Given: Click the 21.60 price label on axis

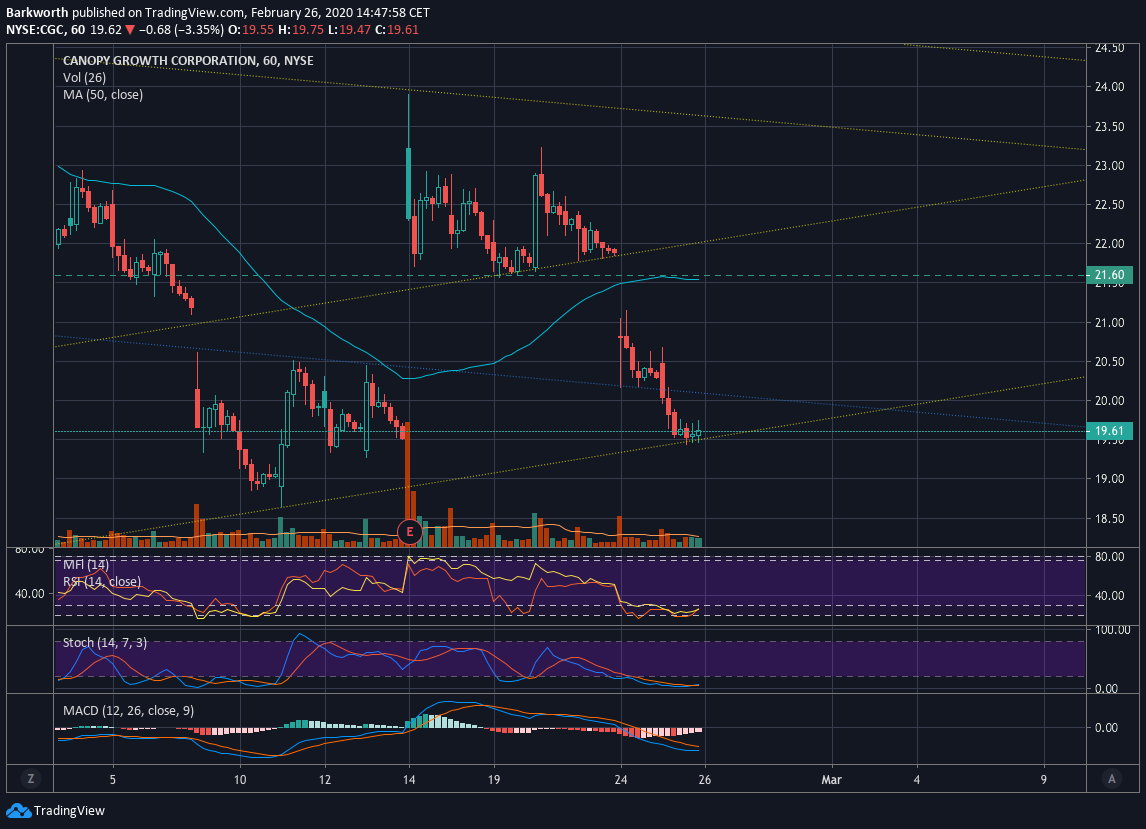Looking at the screenshot, I should tap(1109, 275).
